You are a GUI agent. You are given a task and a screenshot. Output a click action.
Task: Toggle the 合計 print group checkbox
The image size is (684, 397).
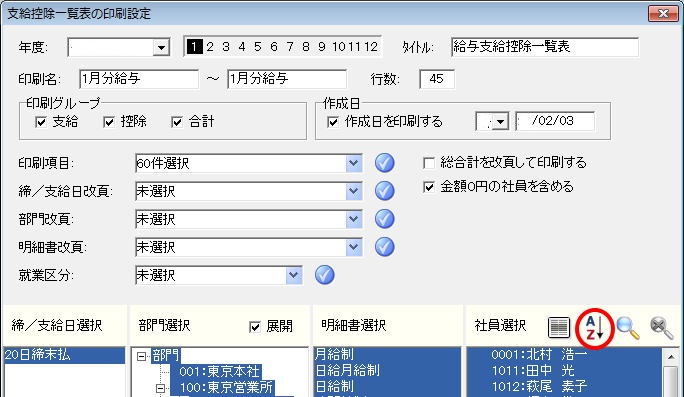tap(177, 122)
